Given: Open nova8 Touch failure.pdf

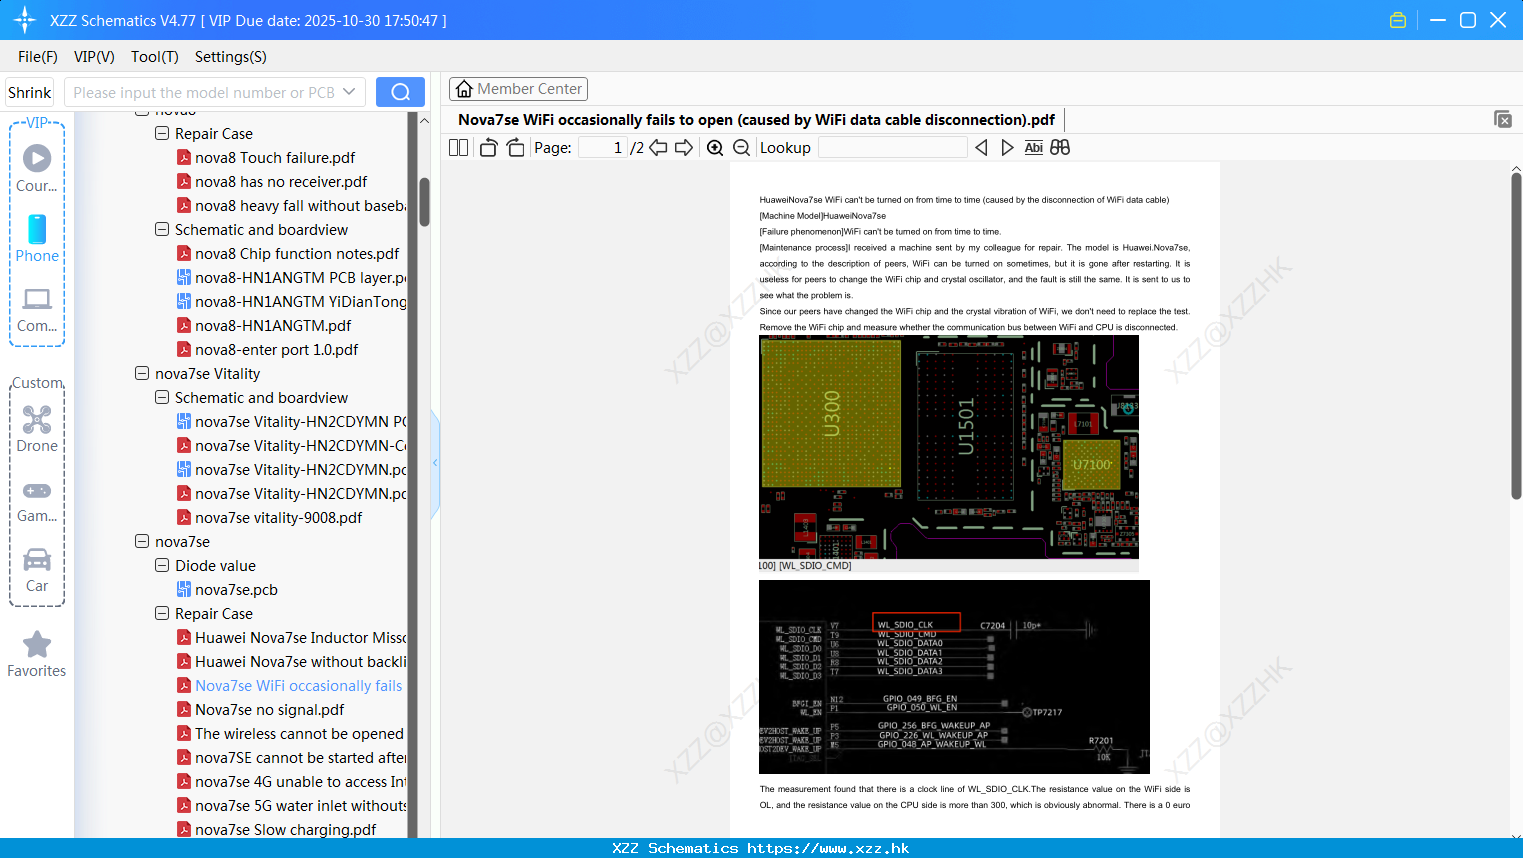Looking at the screenshot, I should 275,157.
